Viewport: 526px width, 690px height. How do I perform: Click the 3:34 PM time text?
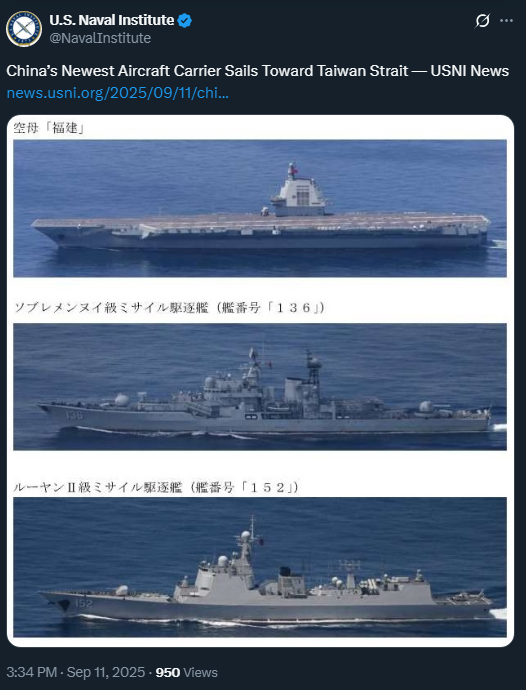pos(32,672)
